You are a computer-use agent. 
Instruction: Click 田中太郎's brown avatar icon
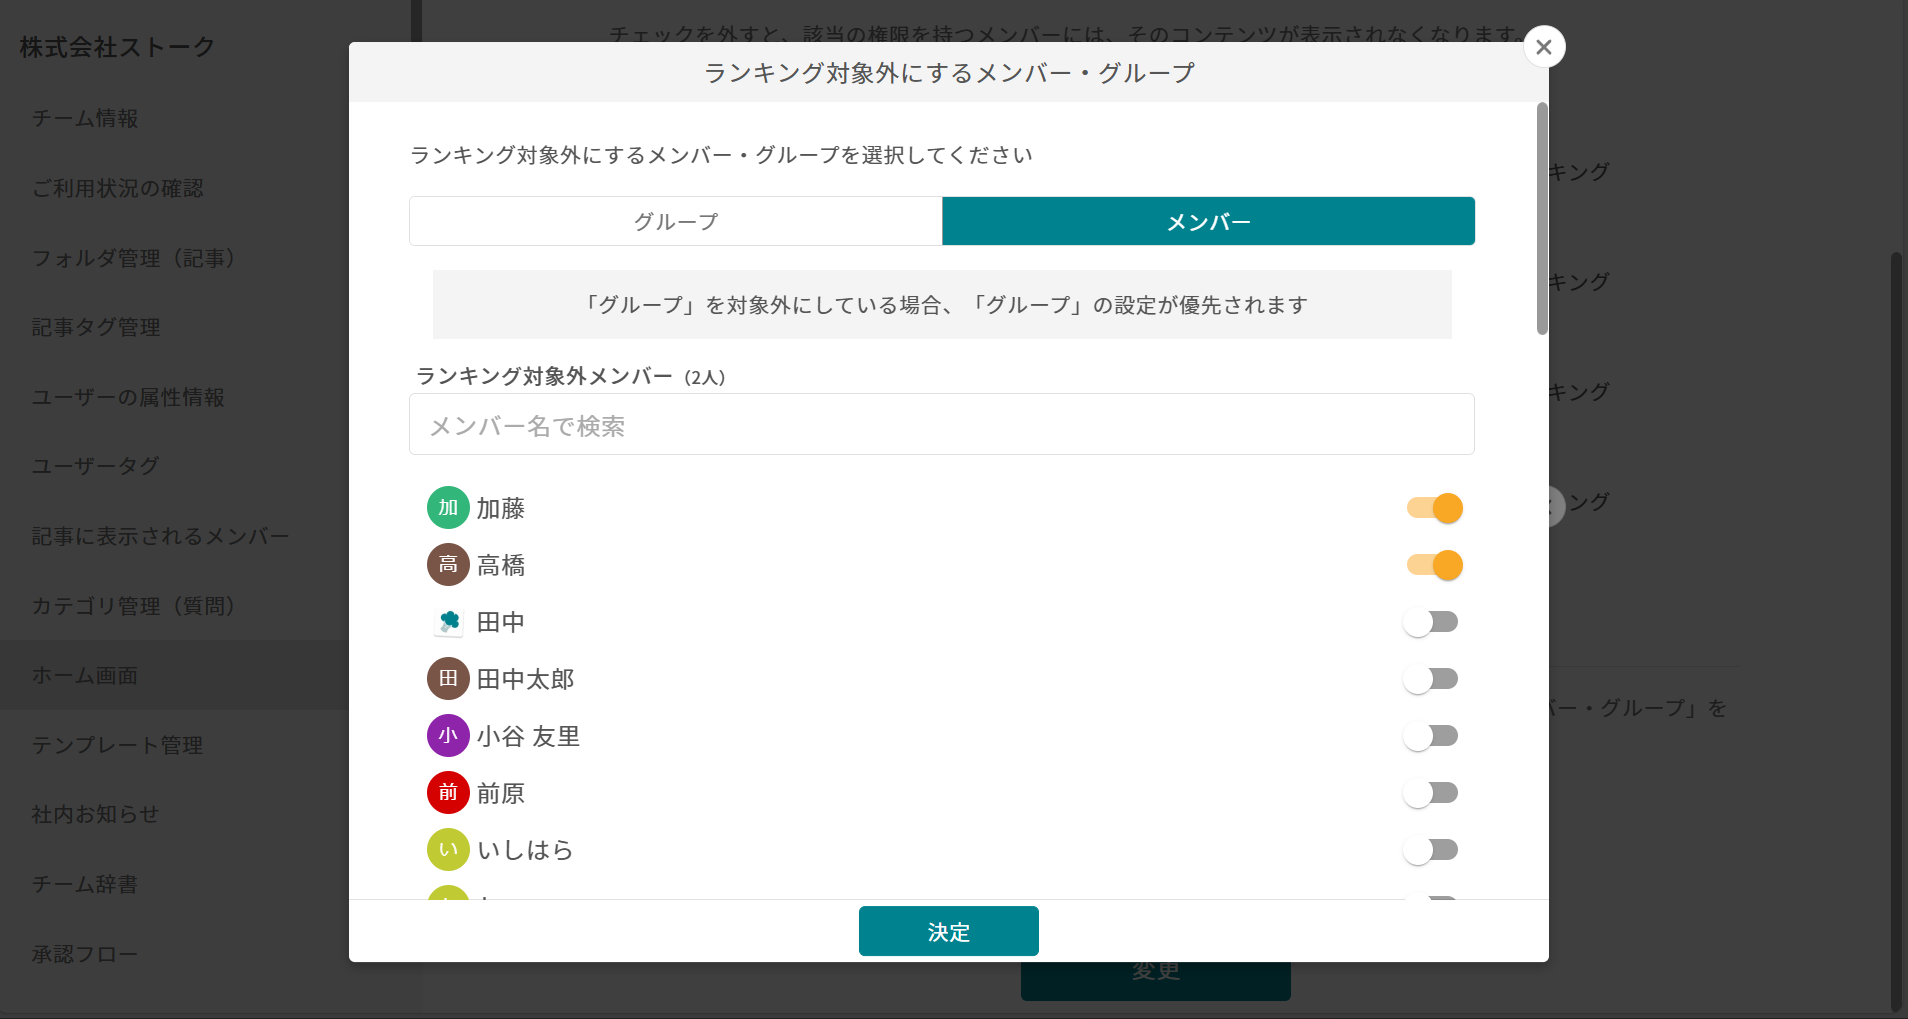pyautogui.click(x=448, y=678)
